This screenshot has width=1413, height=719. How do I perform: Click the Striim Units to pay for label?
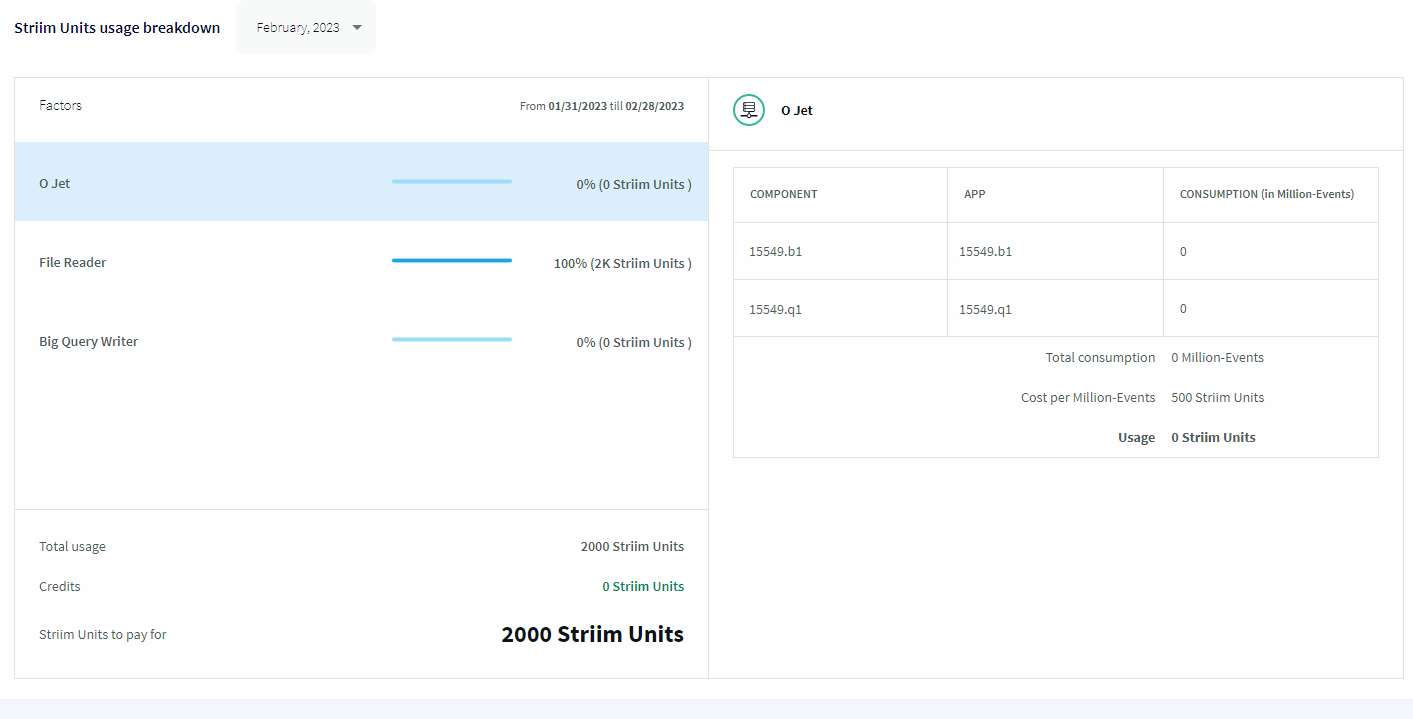[x=103, y=634]
